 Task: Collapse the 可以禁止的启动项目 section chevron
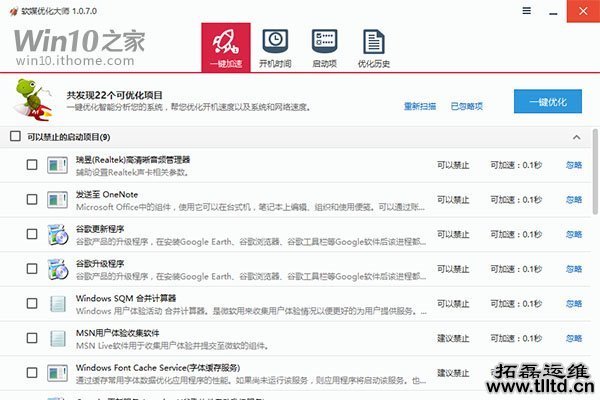coord(577,137)
